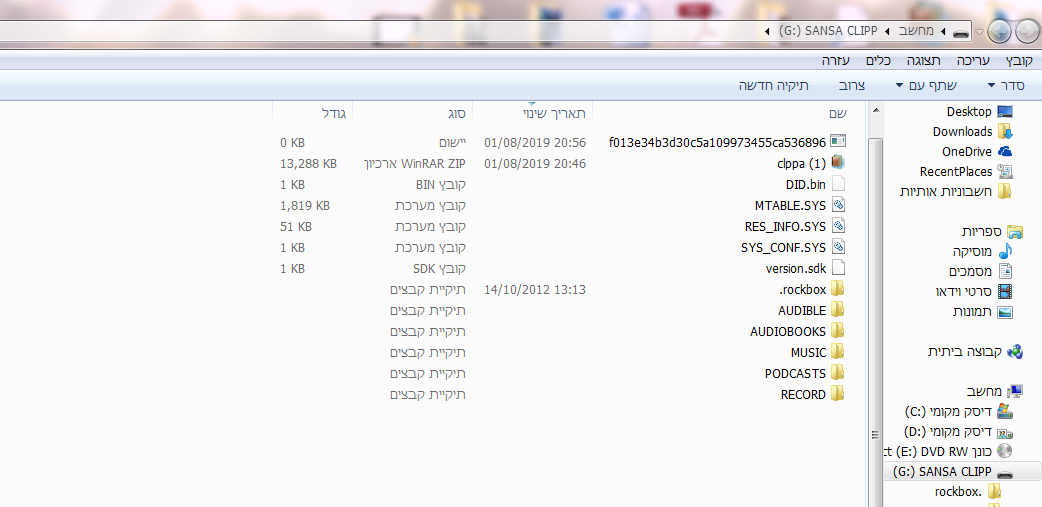Open Downloads in navigation pane

click(972, 132)
